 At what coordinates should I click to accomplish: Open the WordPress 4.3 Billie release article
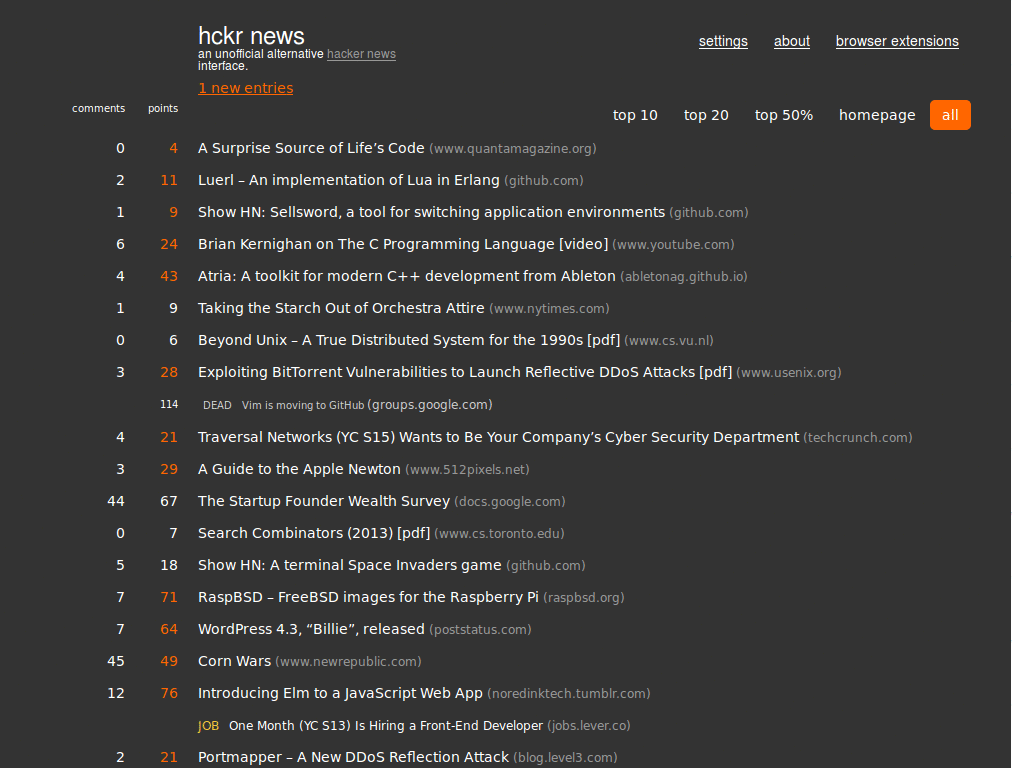(x=308, y=629)
